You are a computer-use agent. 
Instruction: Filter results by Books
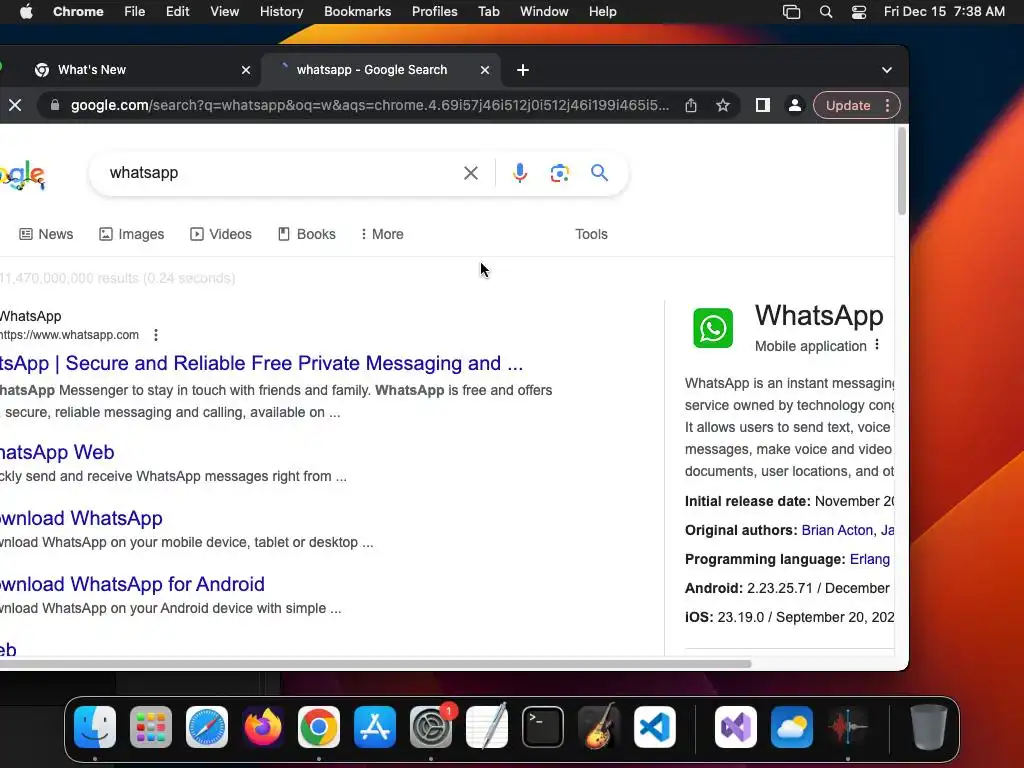(x=306, y=234)
